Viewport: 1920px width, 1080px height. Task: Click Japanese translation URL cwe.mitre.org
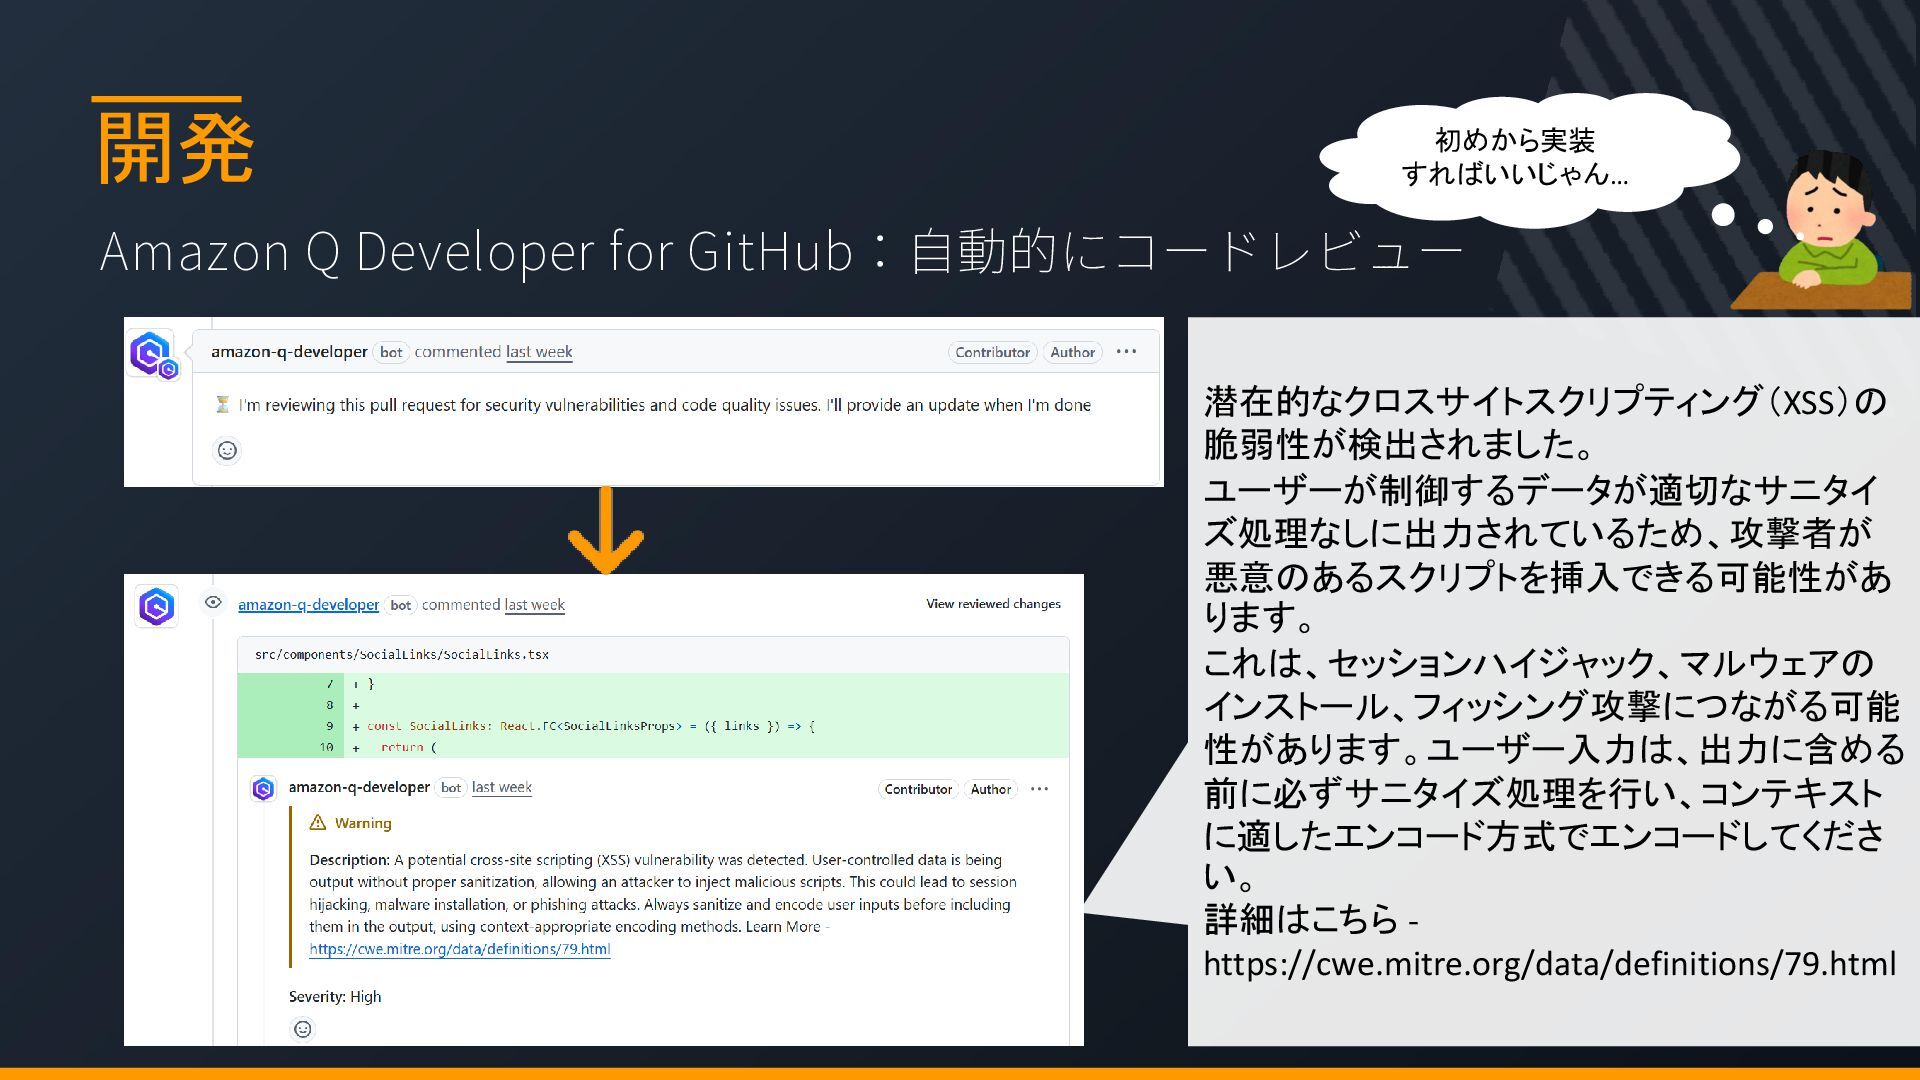pos(1550,964)
